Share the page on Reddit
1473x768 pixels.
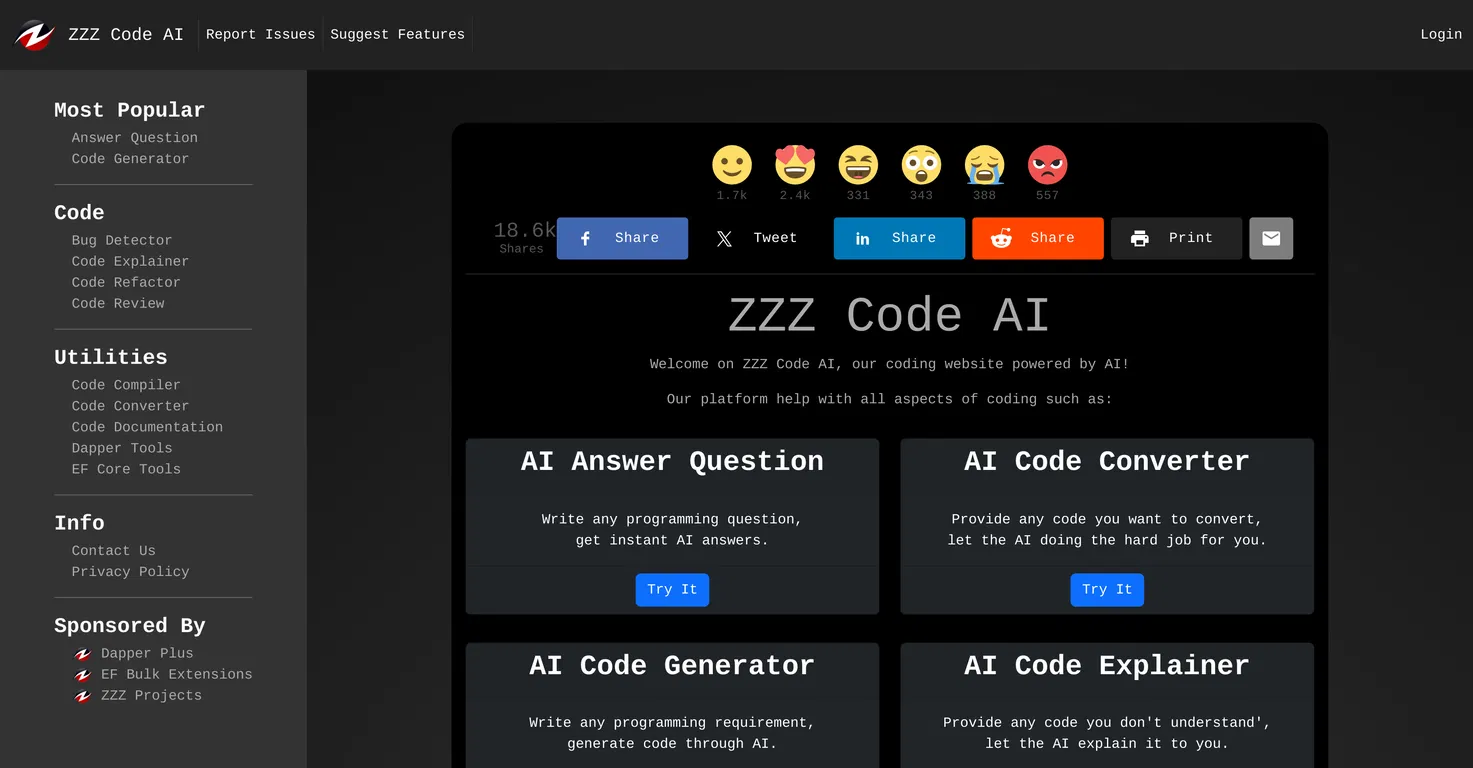(1037, 238)
